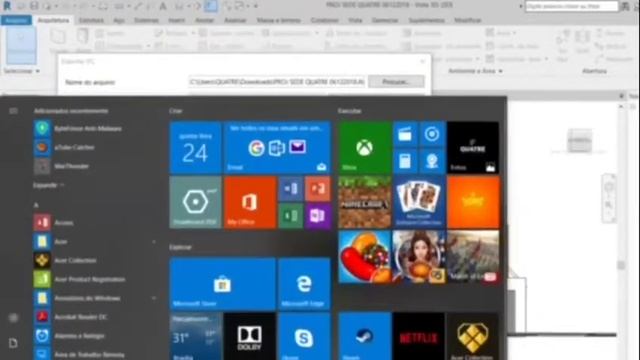
Task: Open the Netflix tile
Action: [419, 337]
